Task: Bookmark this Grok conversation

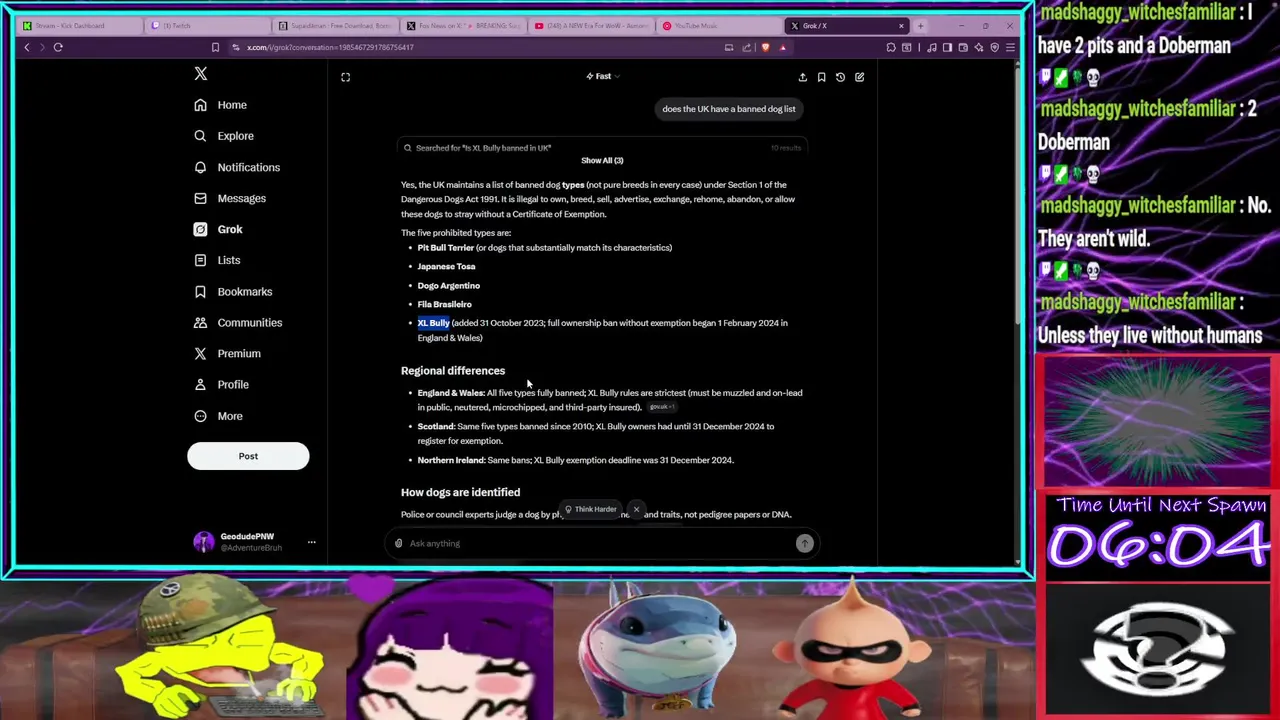Action: (821, 77)
